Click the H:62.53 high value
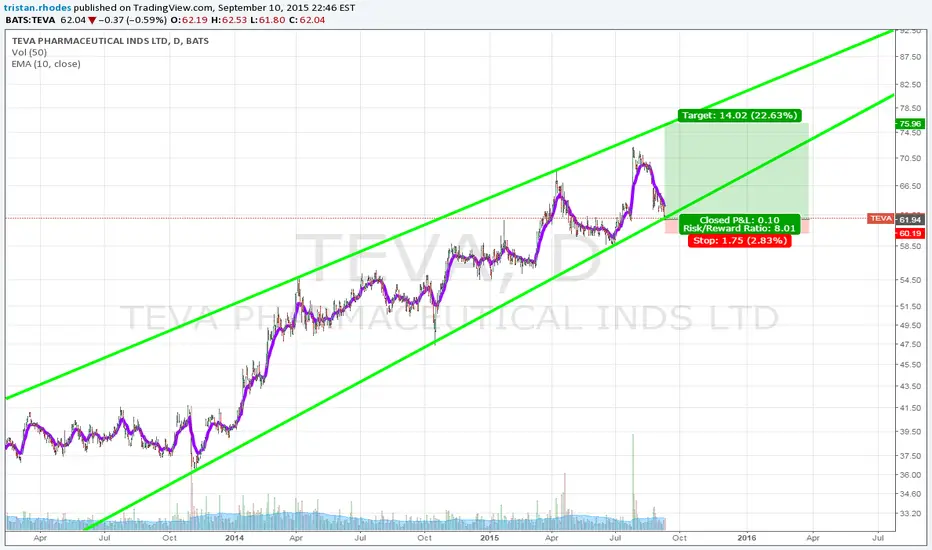932x550 pixels. 229,20
